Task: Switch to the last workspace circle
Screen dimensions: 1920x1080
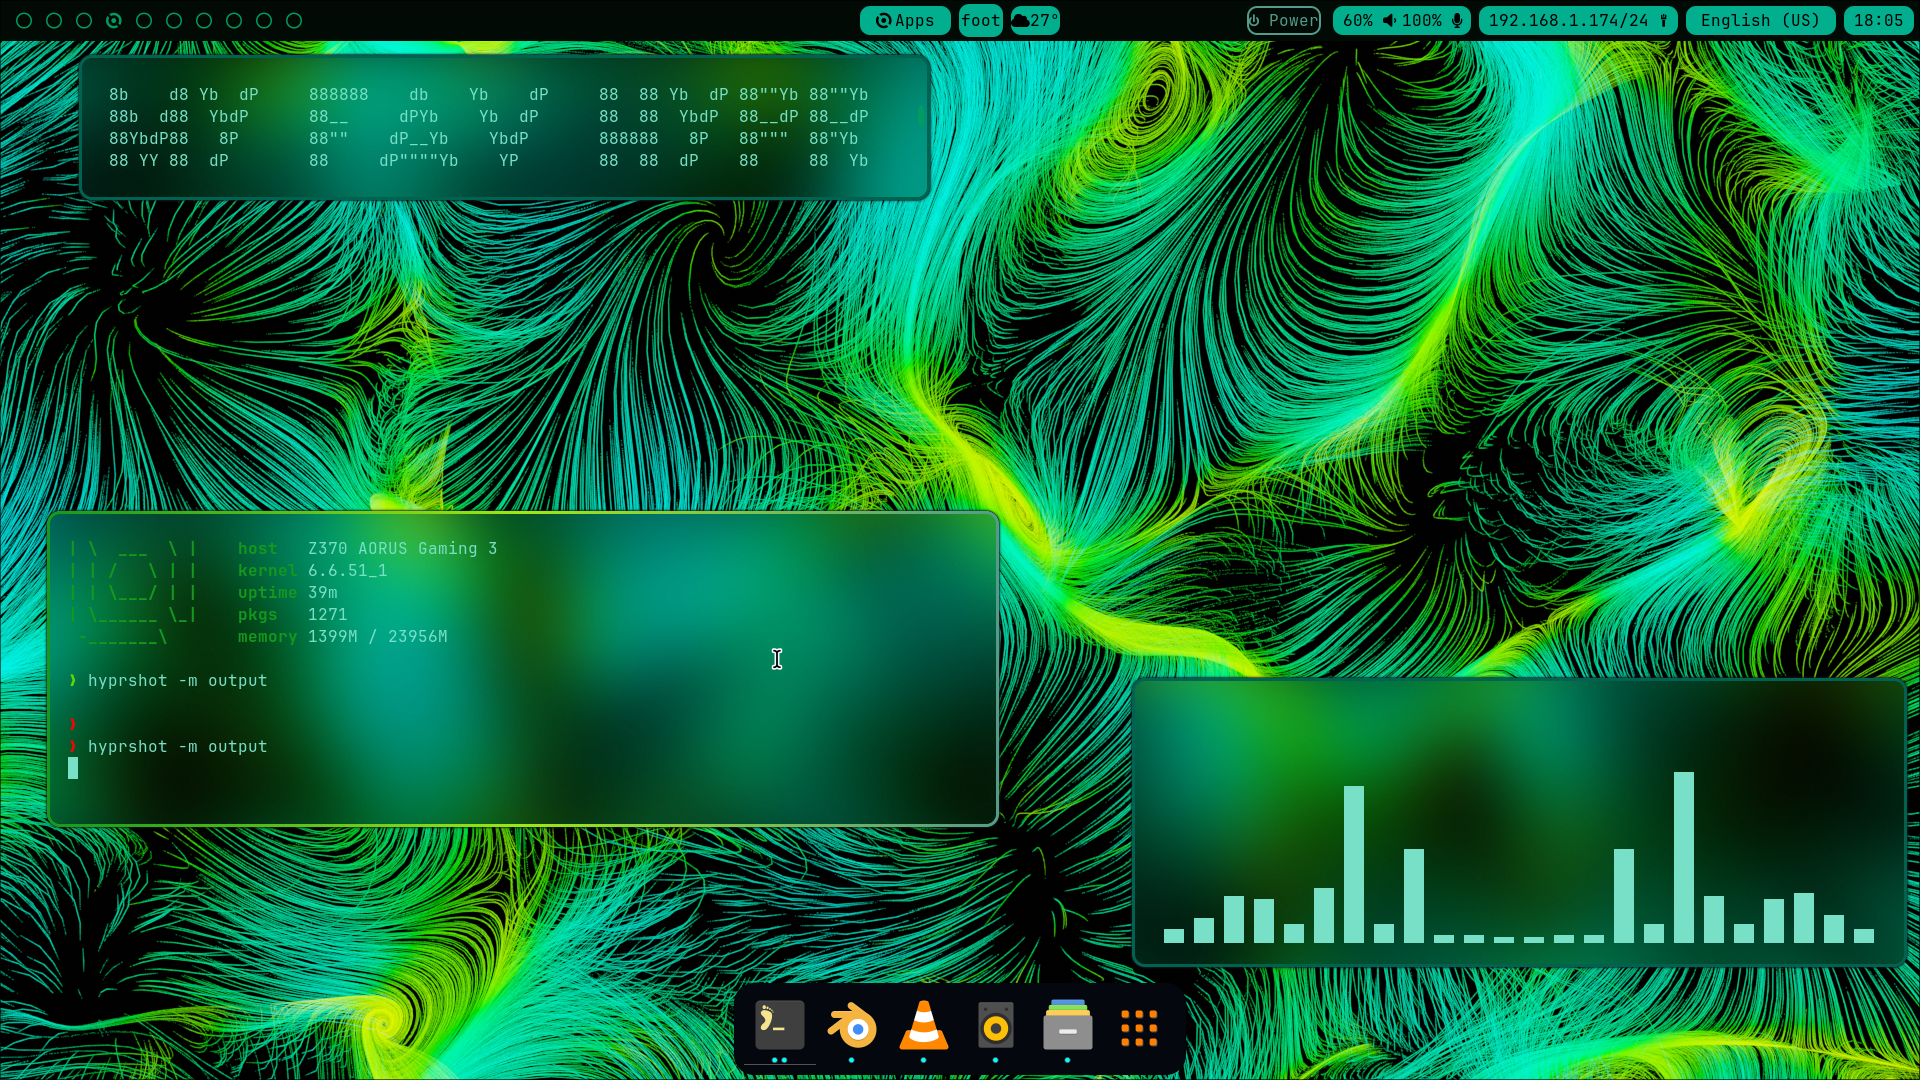Action: pyautogui.click(x=294, y=20)
